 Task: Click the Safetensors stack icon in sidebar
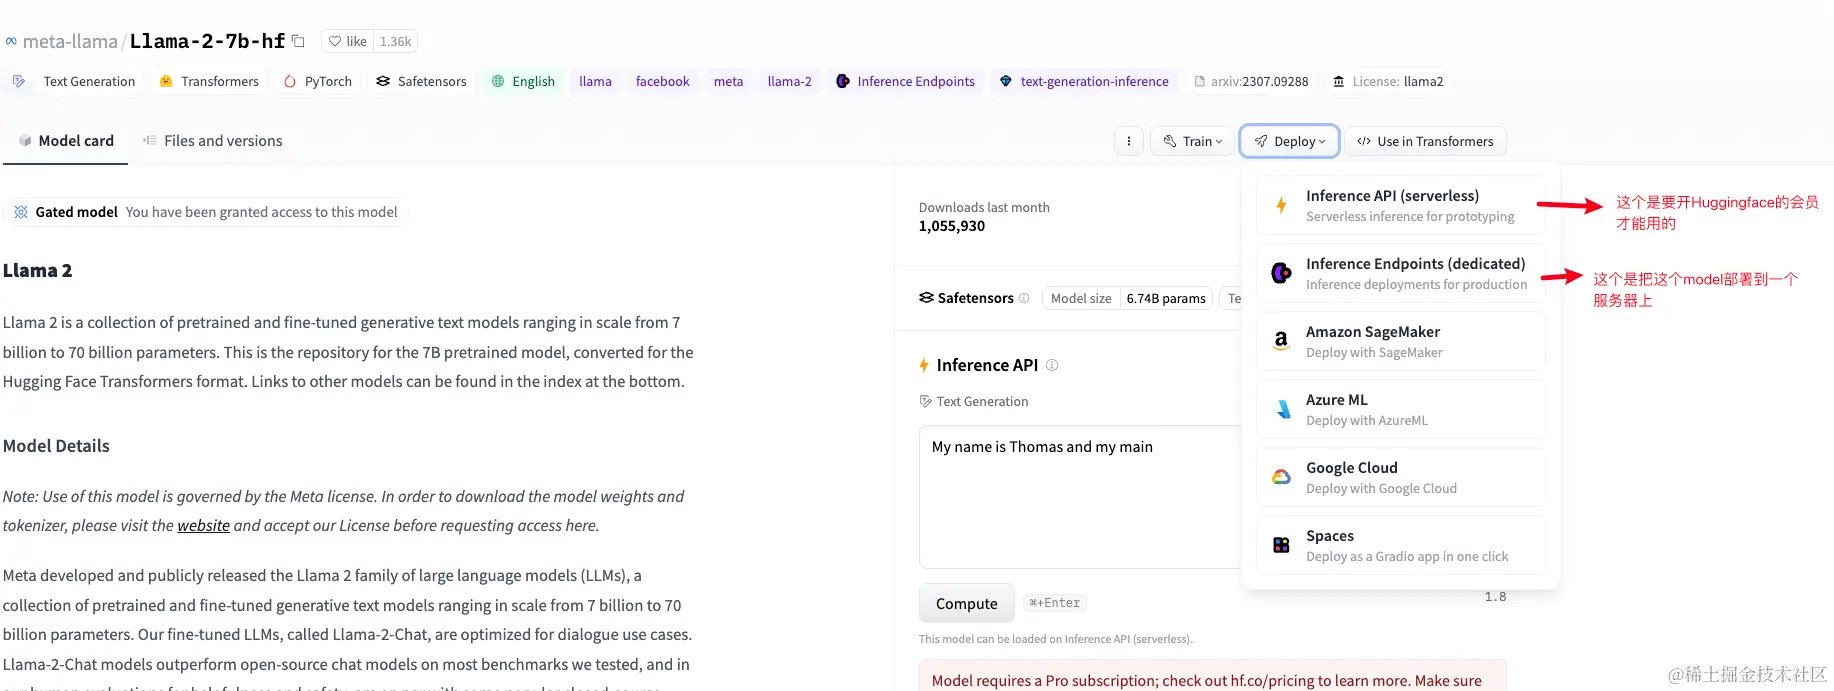pos(926,298)
